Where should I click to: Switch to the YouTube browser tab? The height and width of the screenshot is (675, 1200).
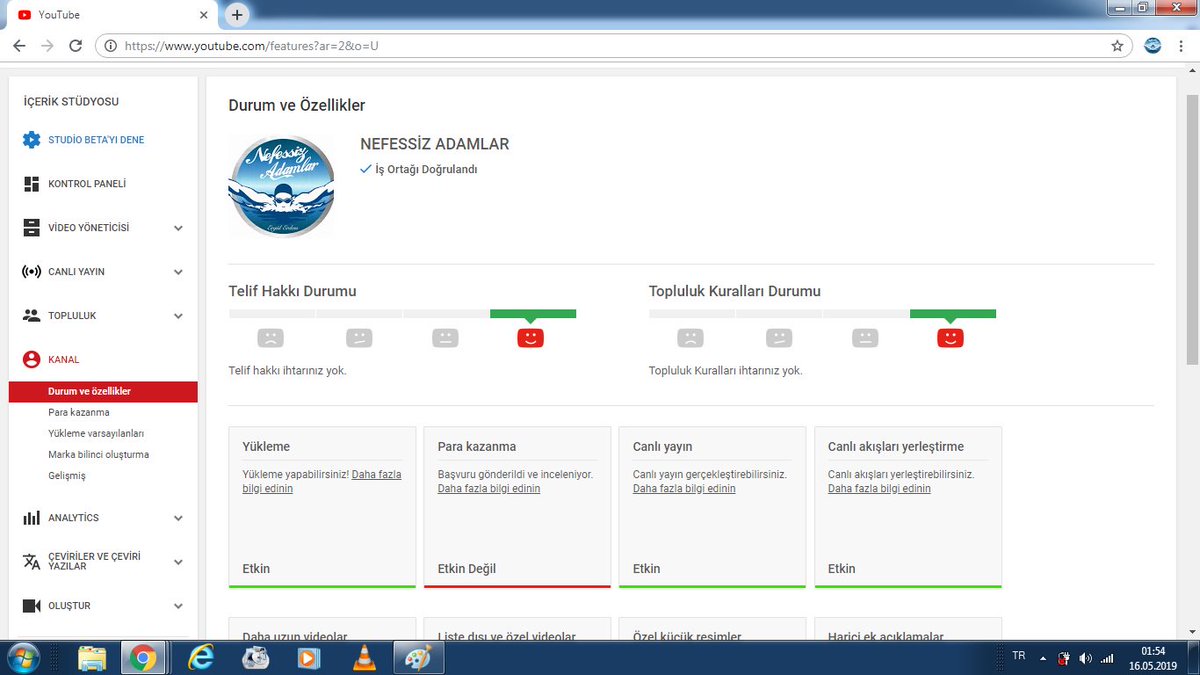[x=110, y=15]
